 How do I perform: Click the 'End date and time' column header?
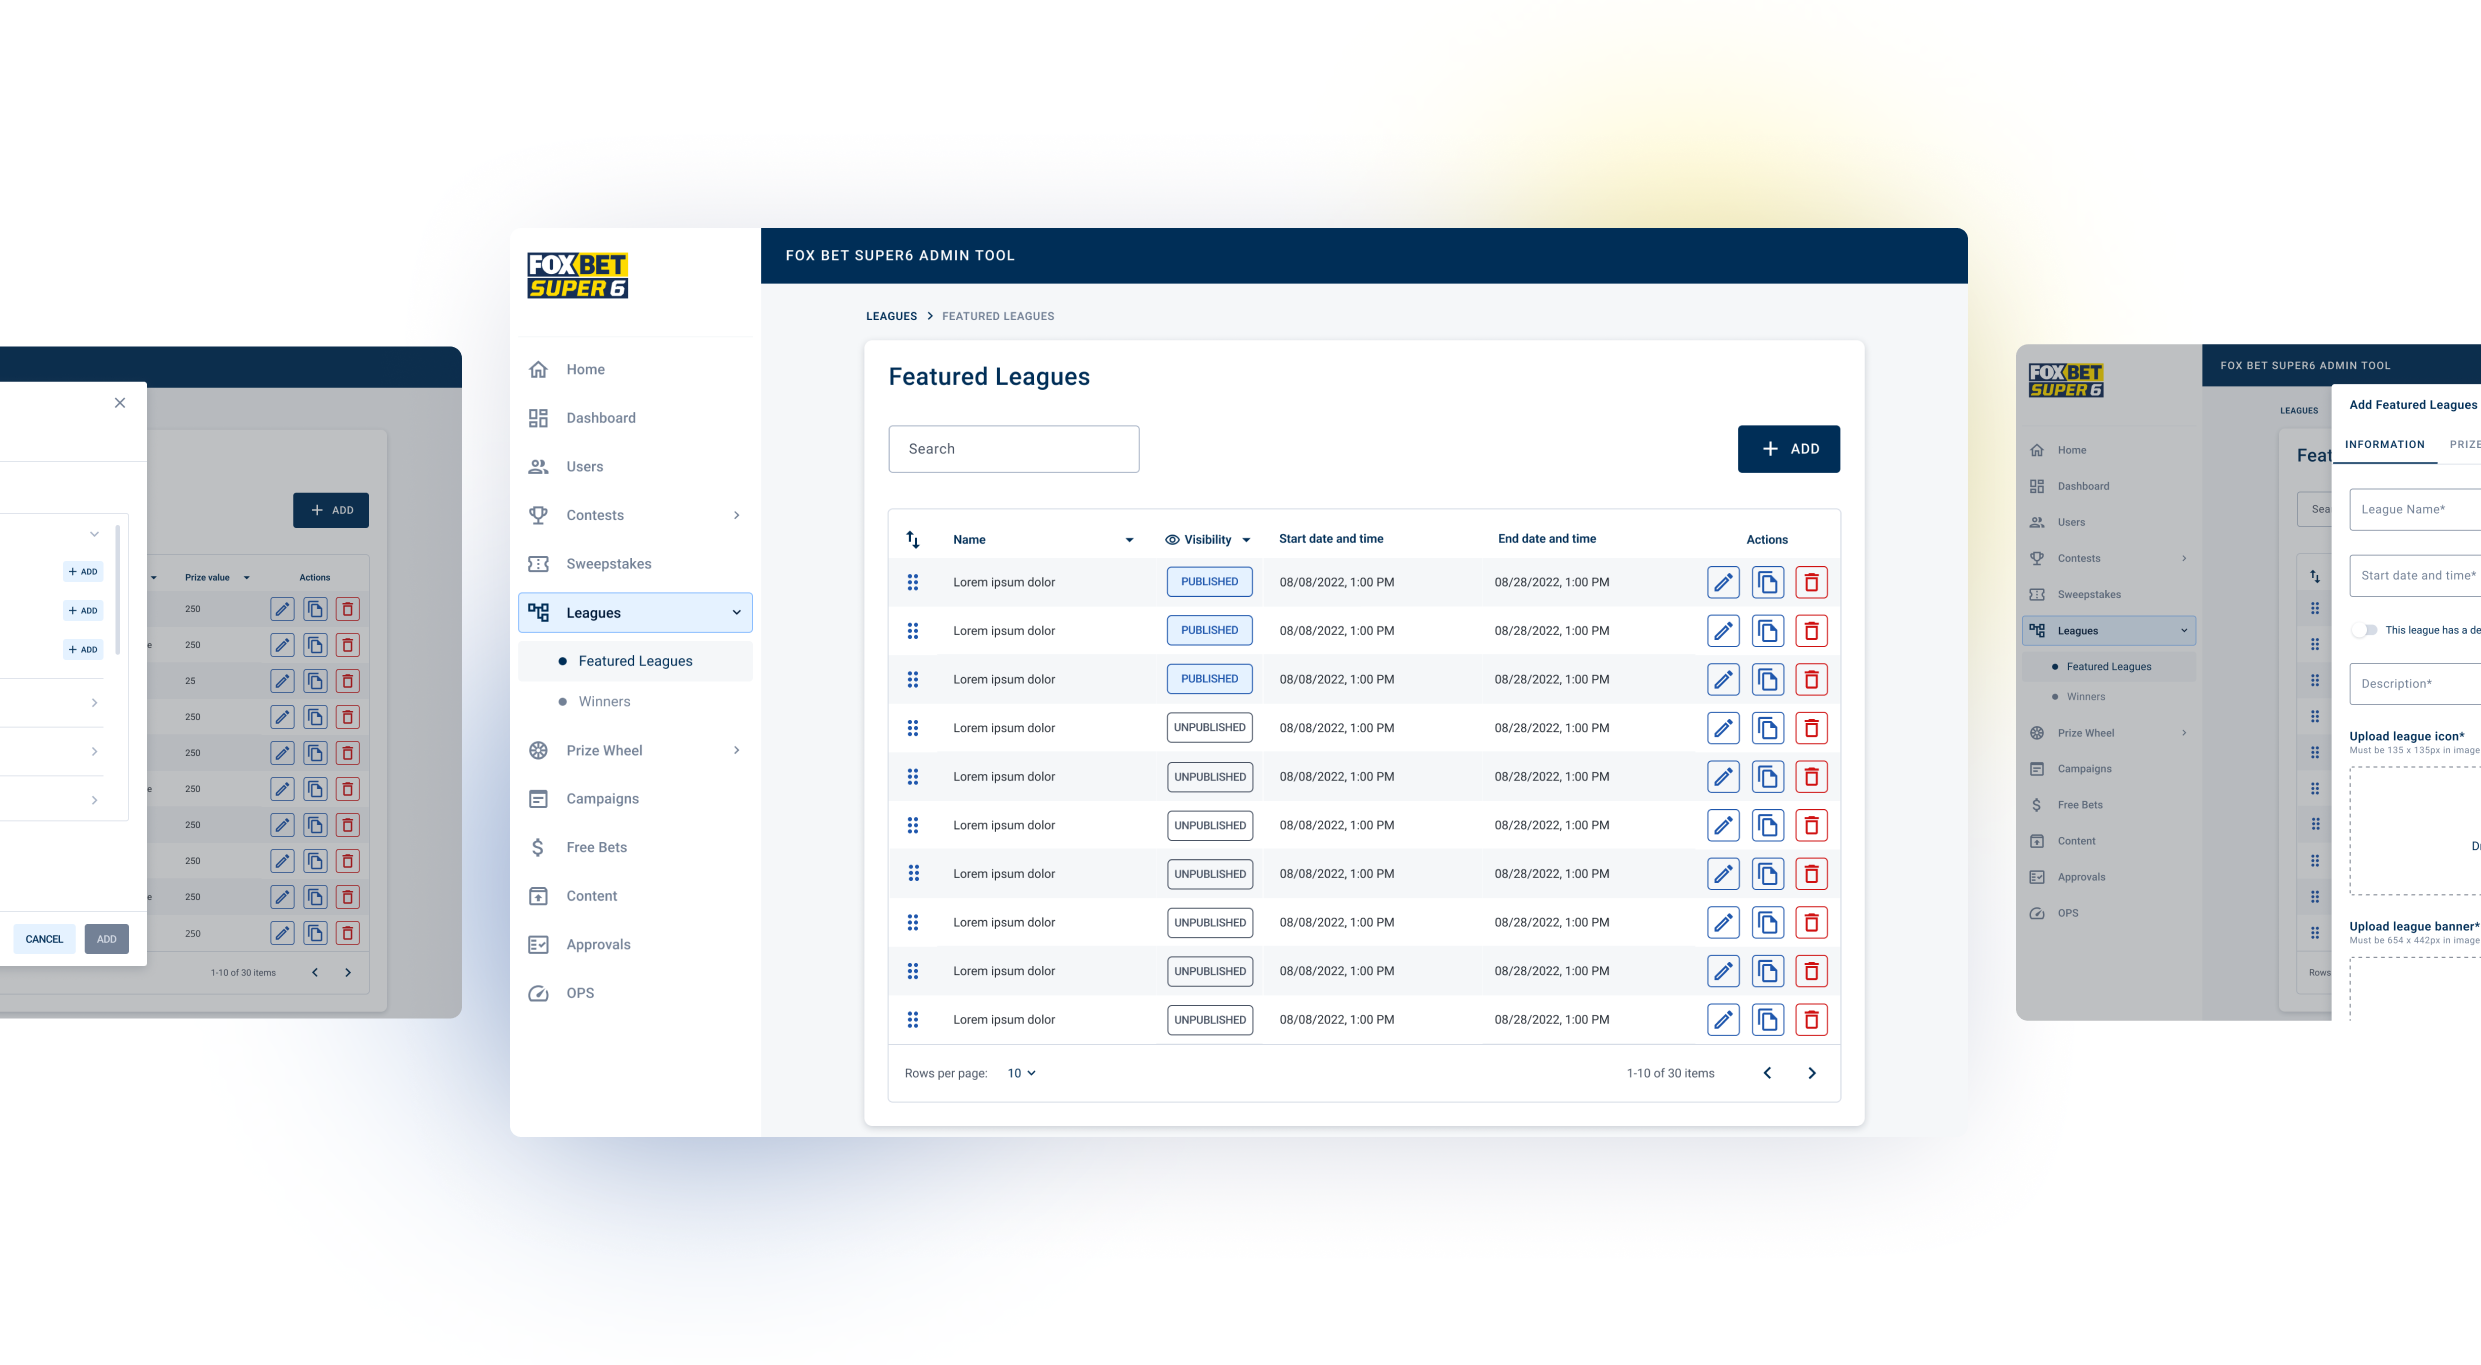1547,539
